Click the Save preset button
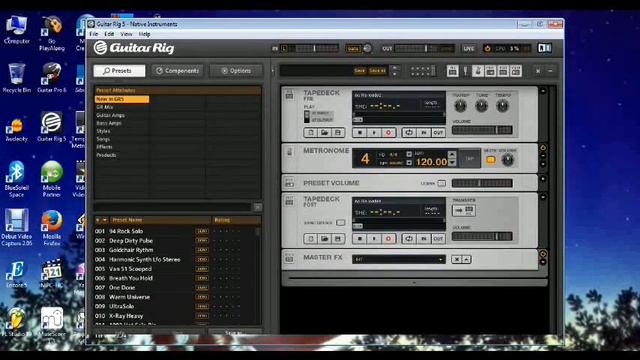Viewport: 640px width, 360px height. (x=360, y=71)
